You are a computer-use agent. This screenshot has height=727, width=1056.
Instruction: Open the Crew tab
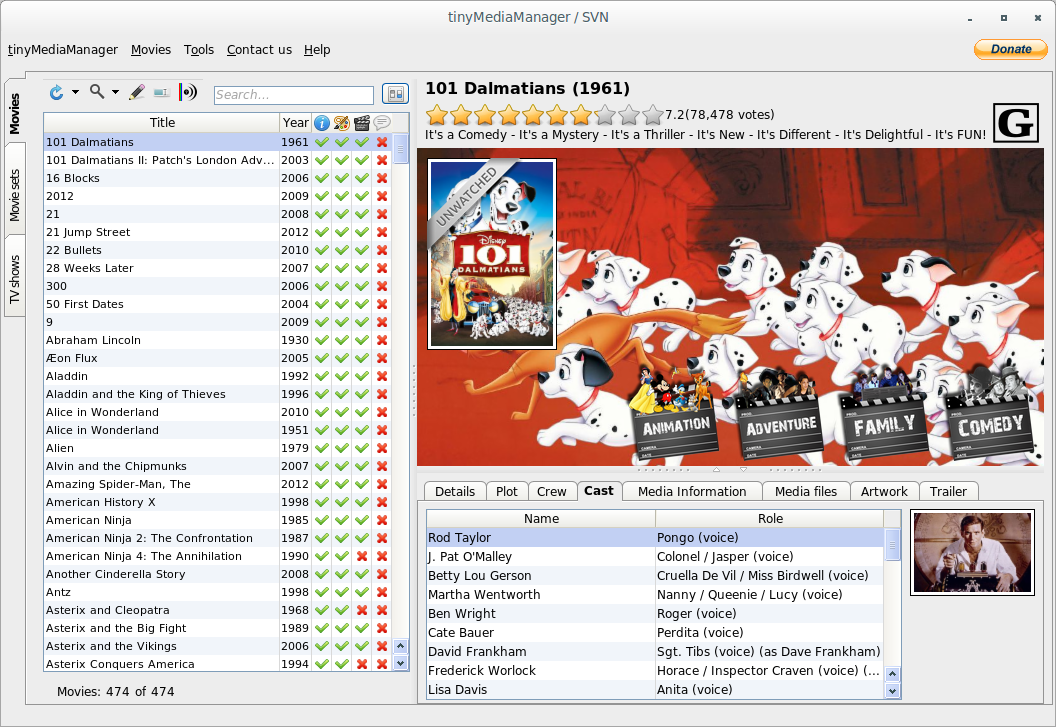(552, 491)
